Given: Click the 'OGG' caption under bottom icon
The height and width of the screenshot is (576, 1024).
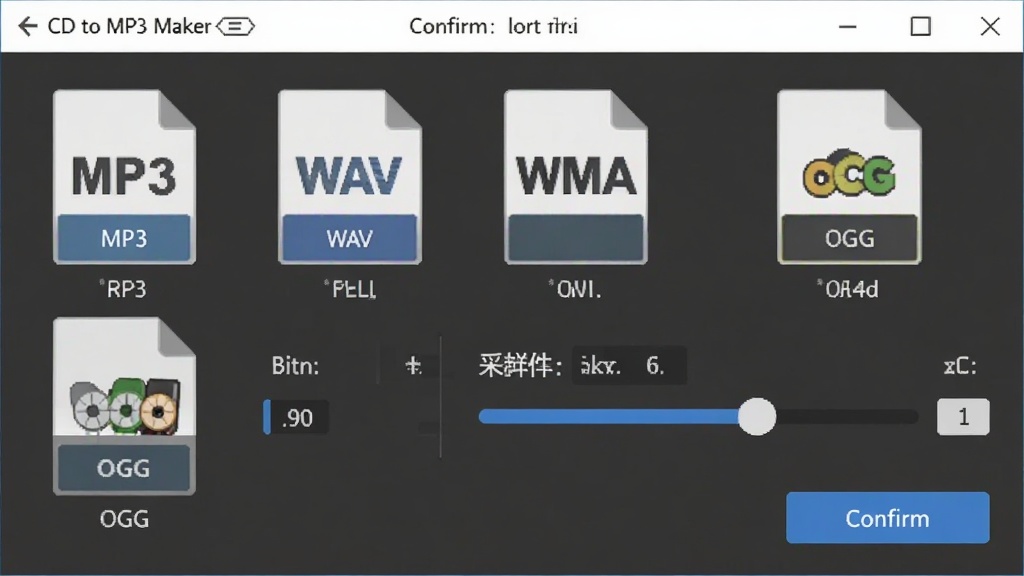Looking at the screenshot, I should [x=124, y=519].
